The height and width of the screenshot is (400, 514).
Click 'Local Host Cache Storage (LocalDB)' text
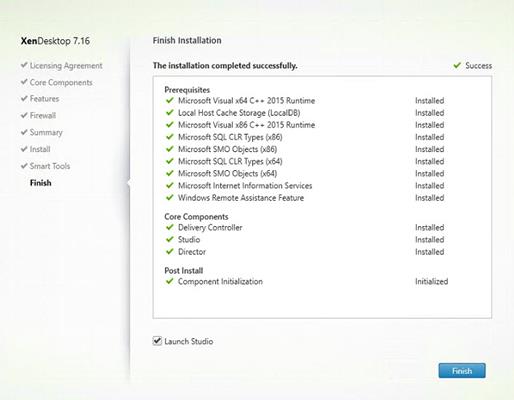point(239,113)
